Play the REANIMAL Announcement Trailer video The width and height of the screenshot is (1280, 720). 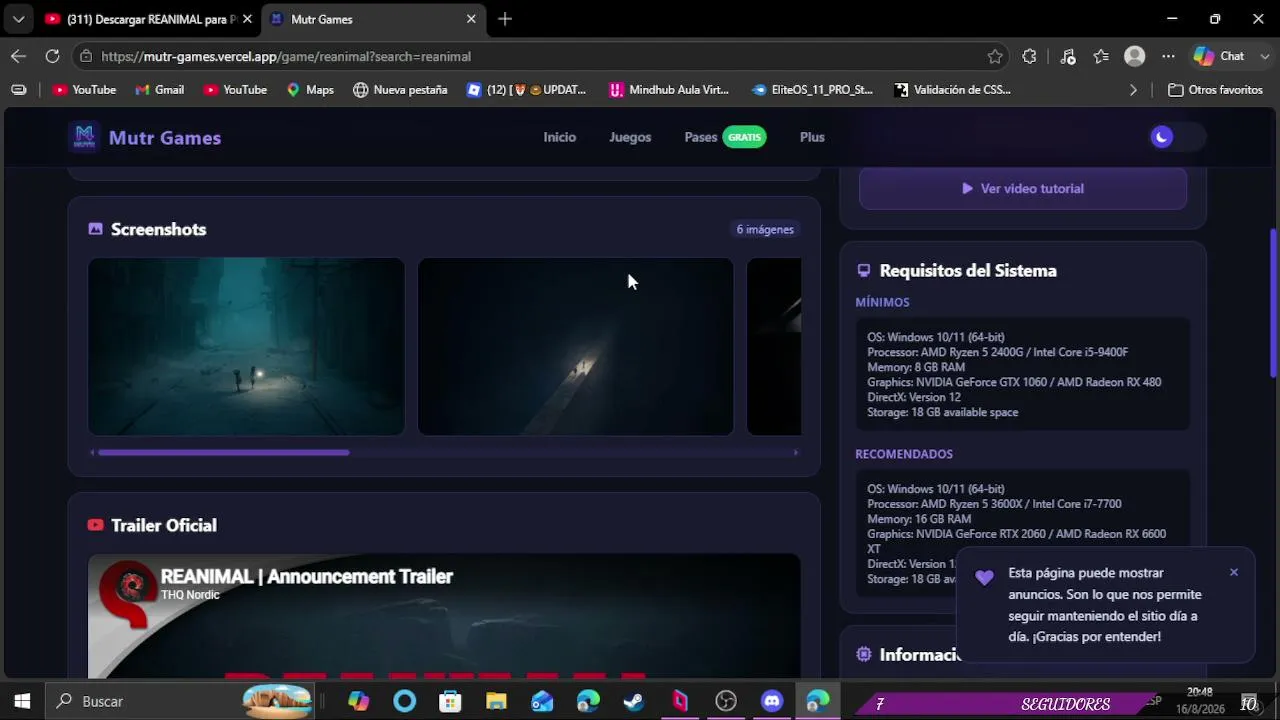click(444, 617)
